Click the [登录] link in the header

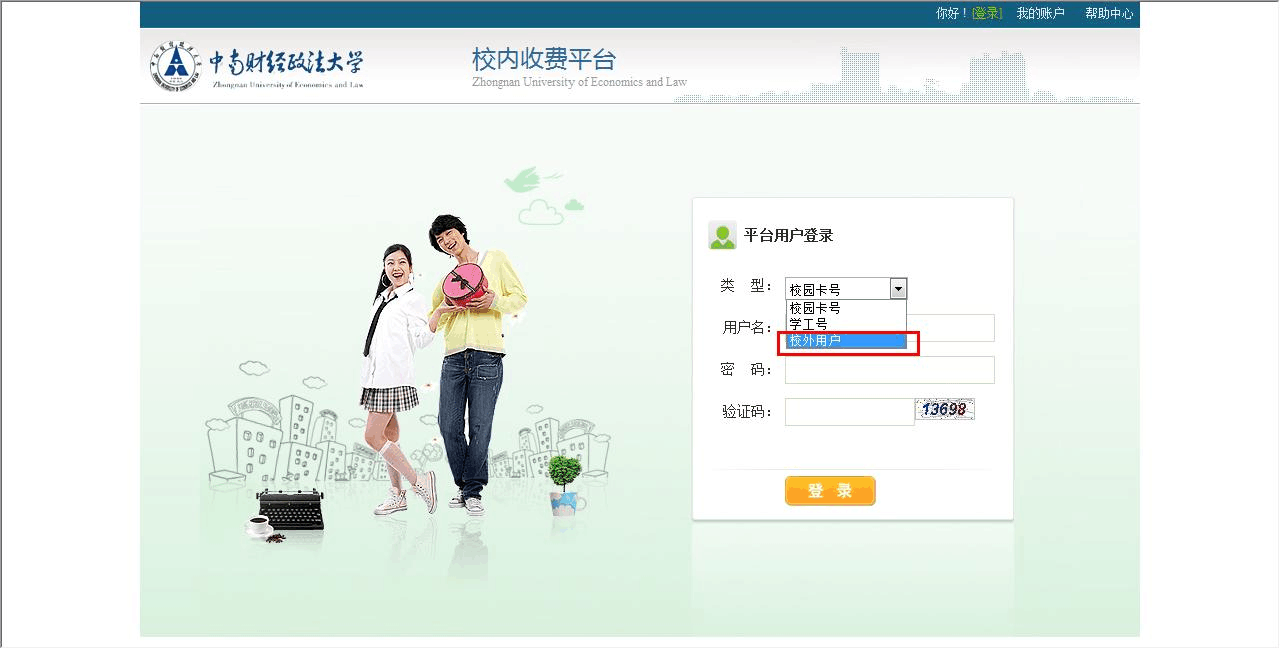986,13
